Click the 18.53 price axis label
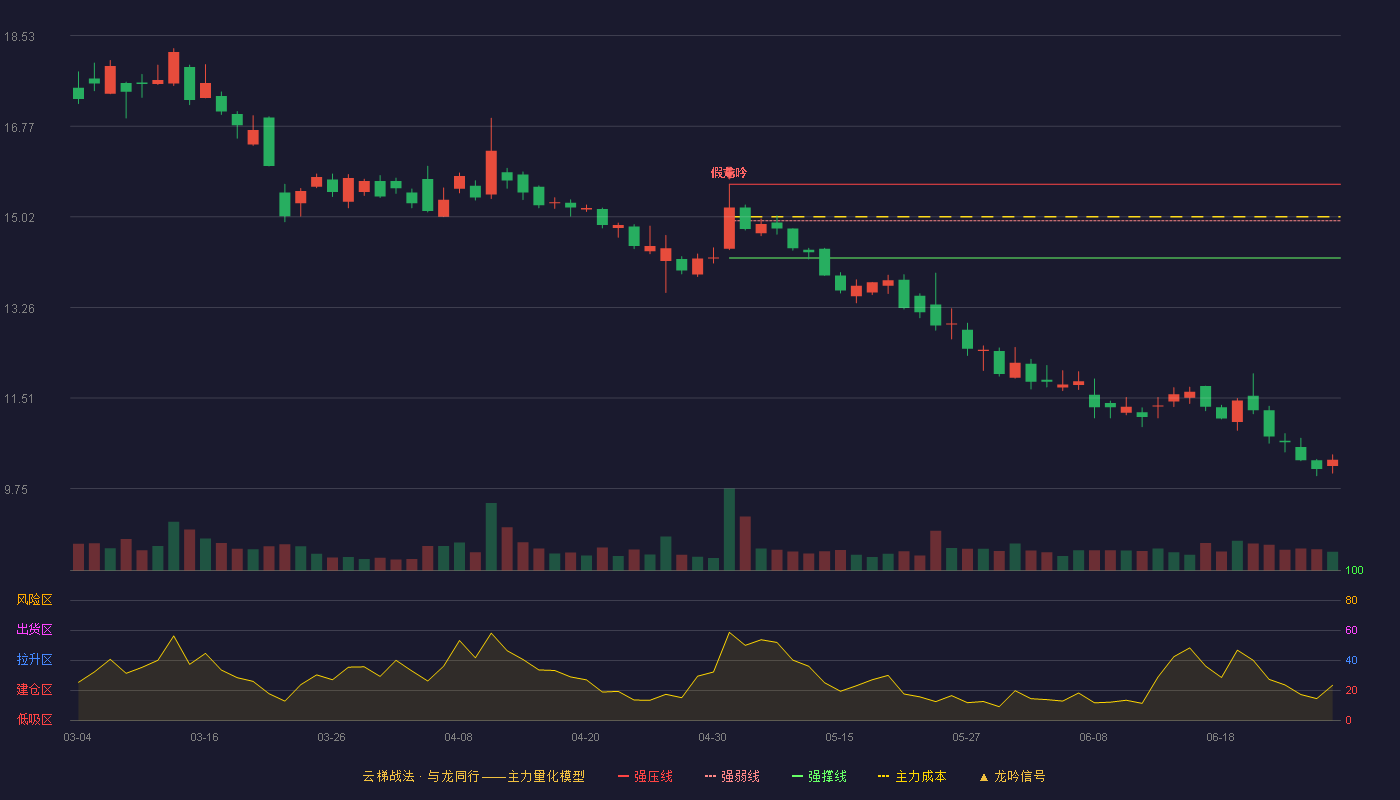Viewport: 1400px width, 800px height. [19, 36]
